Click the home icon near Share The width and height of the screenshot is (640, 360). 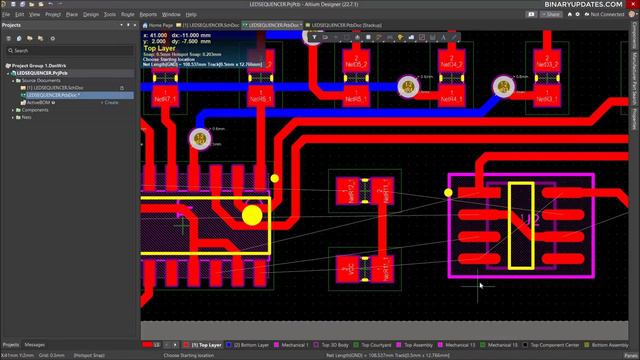point(570,14)
